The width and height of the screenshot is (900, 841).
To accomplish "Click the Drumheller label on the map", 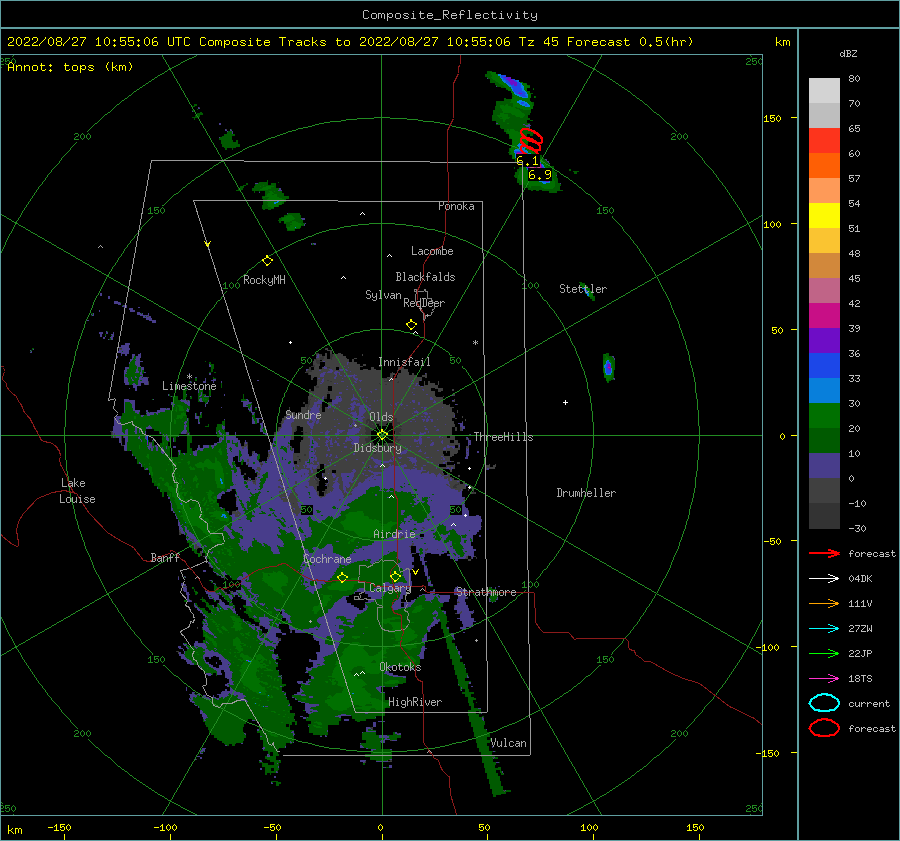I will [x=586, y=493].
